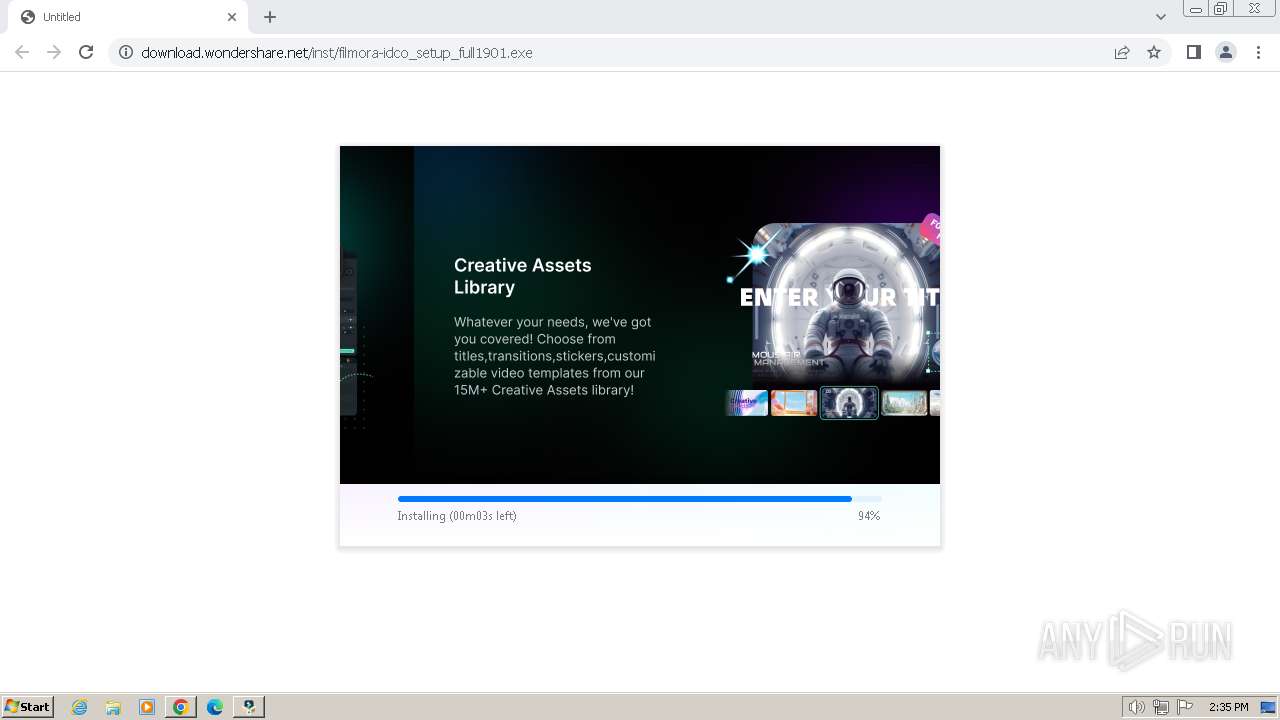Select the orange beach template thumbnail
The width and height of the screenshot is (1280, 720).
794,403
